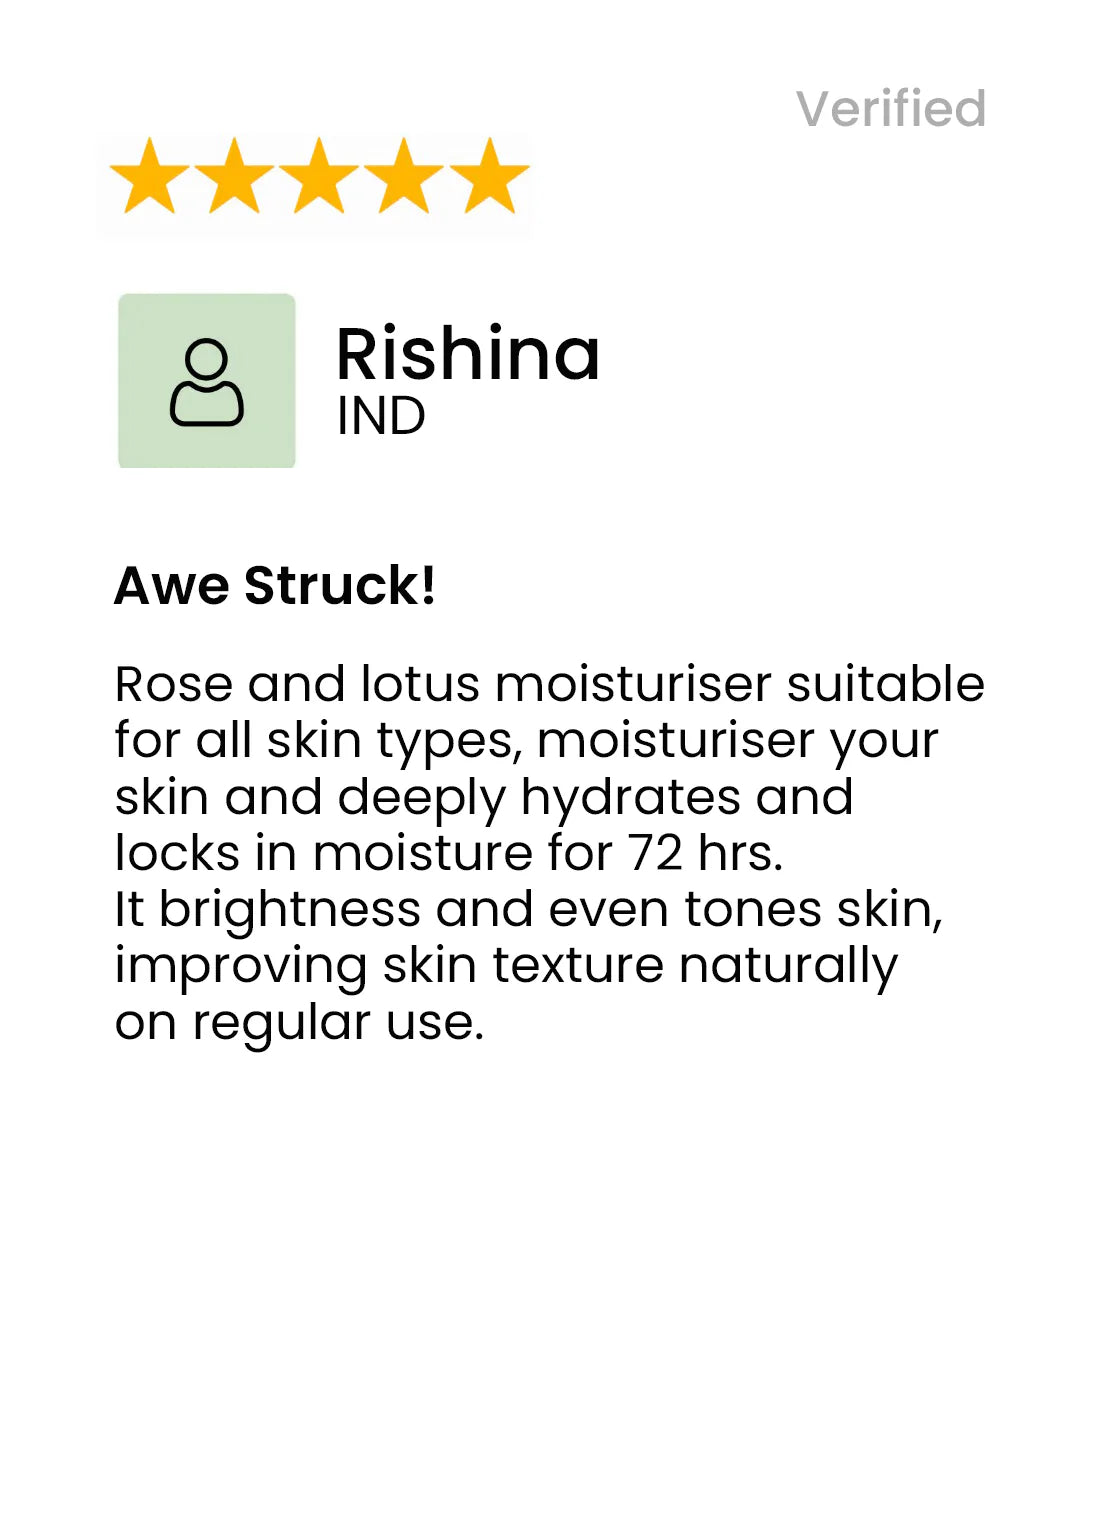Click the Verified label
This screenshot has width=1113, height=1524.
click(x=891, y=108)
